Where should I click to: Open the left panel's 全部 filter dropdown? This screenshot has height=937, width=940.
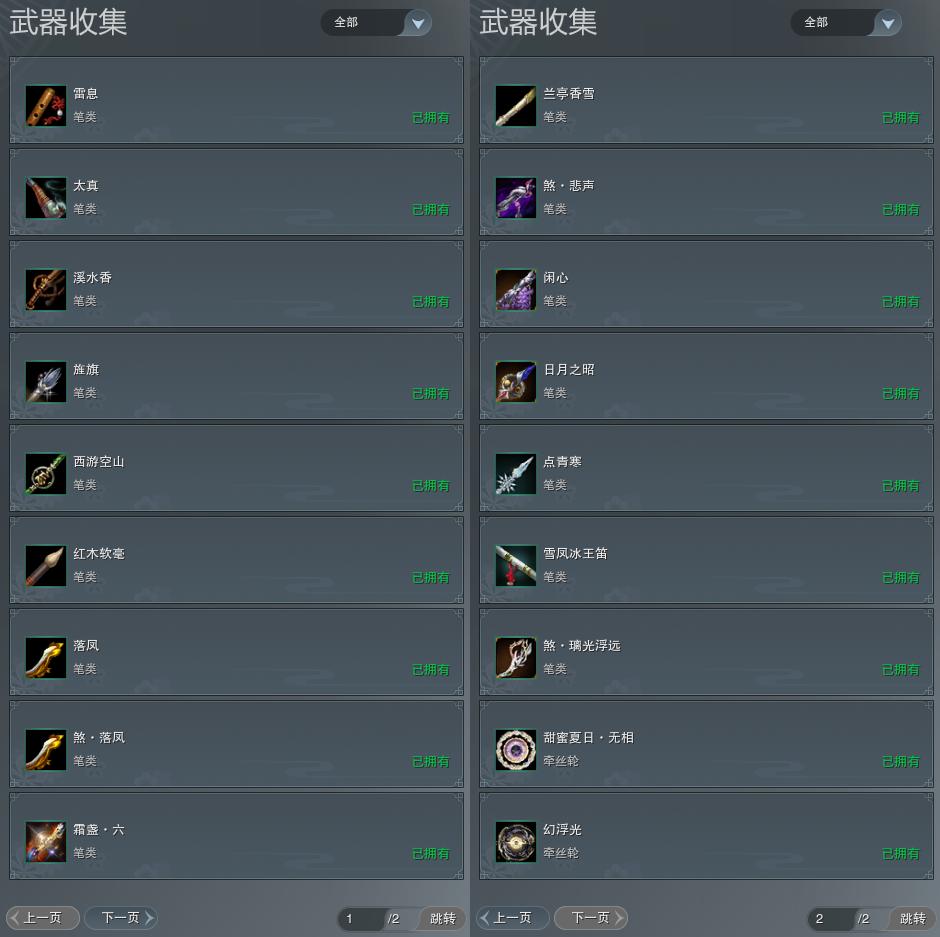click(376, 23)
